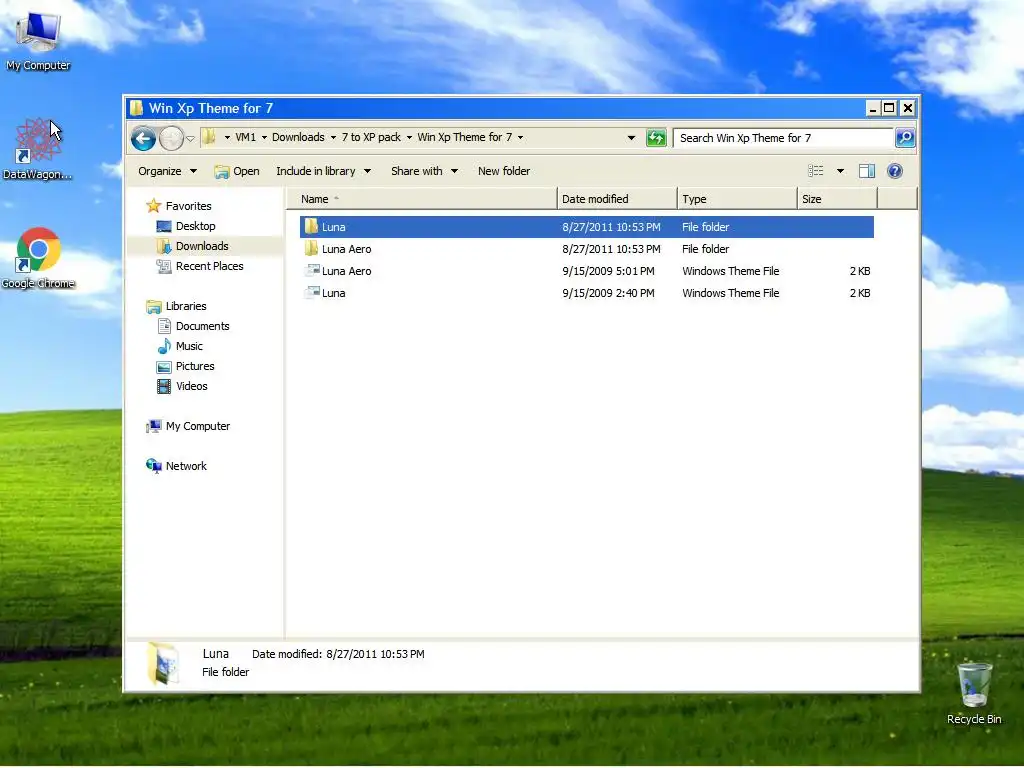This screenshot has width=1024, height=768.
Task: Sort by Date modified column
Action: tap(617, 199)
